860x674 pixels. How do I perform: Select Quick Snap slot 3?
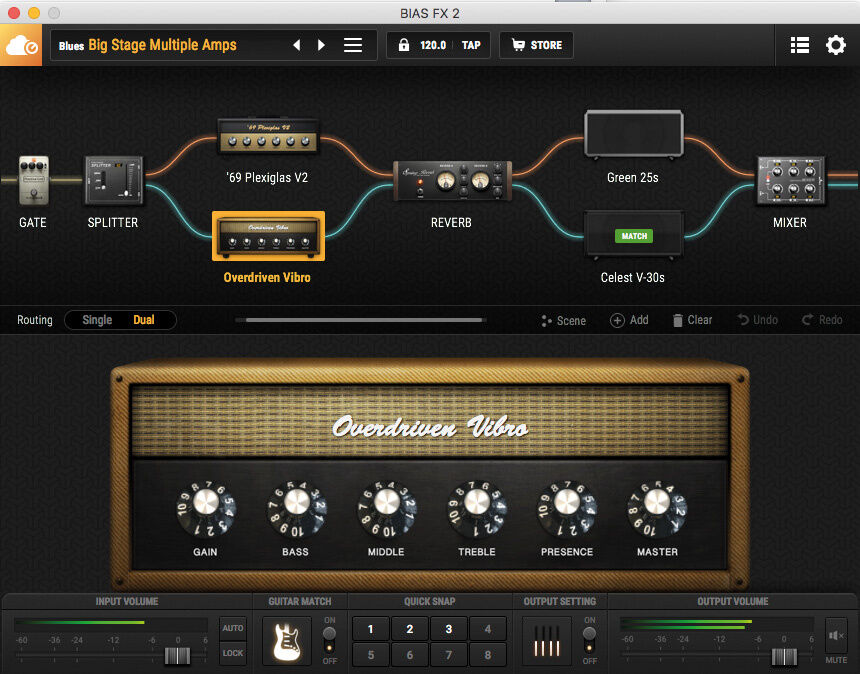448,629
